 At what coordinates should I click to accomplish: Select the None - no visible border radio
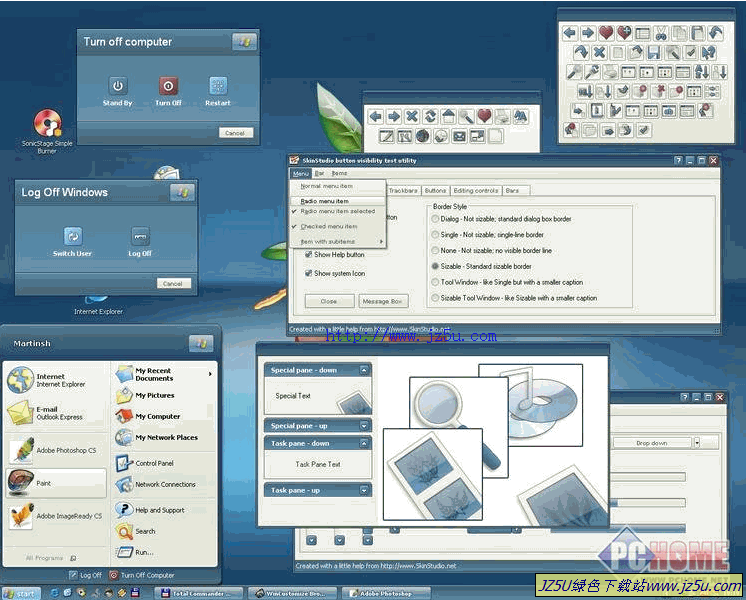click(x=435, y=250)
